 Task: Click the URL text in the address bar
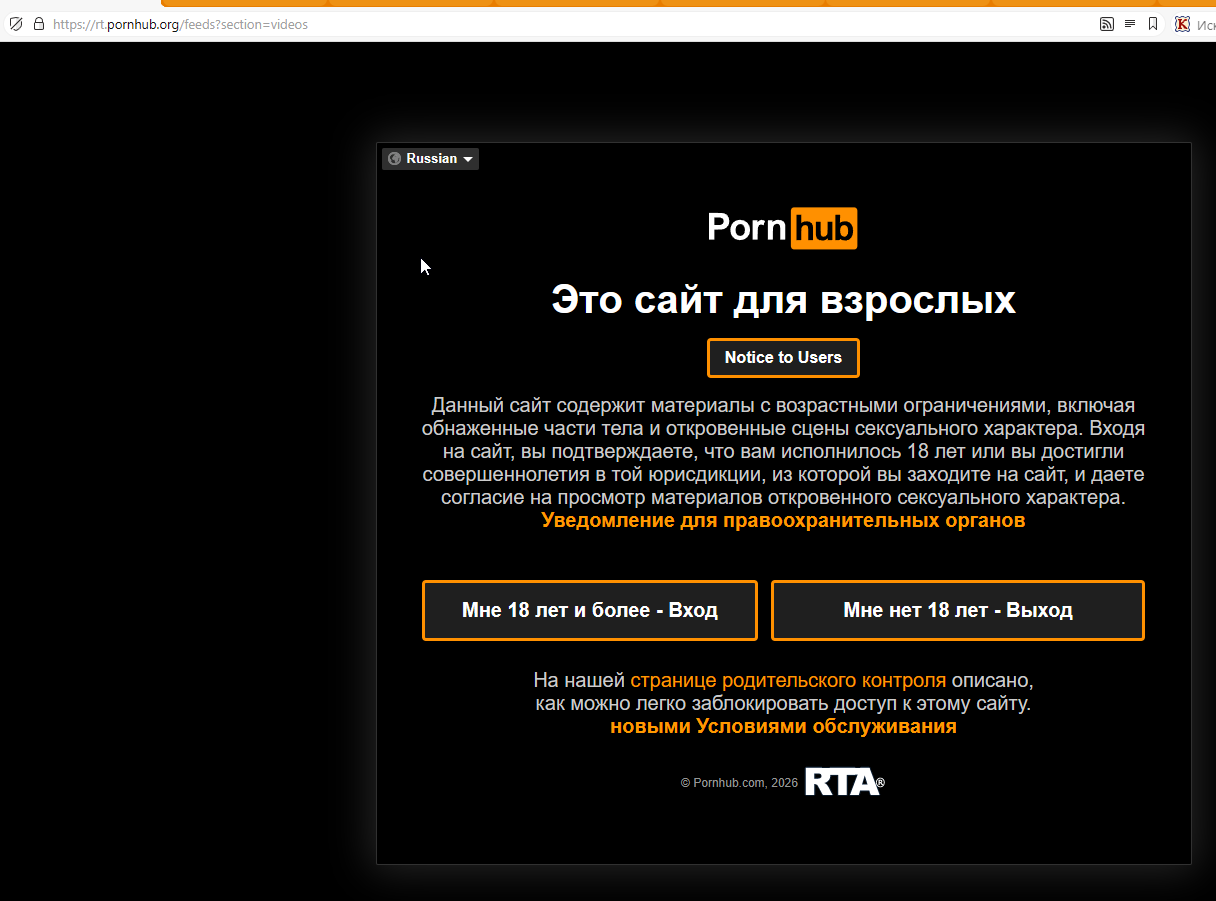point(180,24)
